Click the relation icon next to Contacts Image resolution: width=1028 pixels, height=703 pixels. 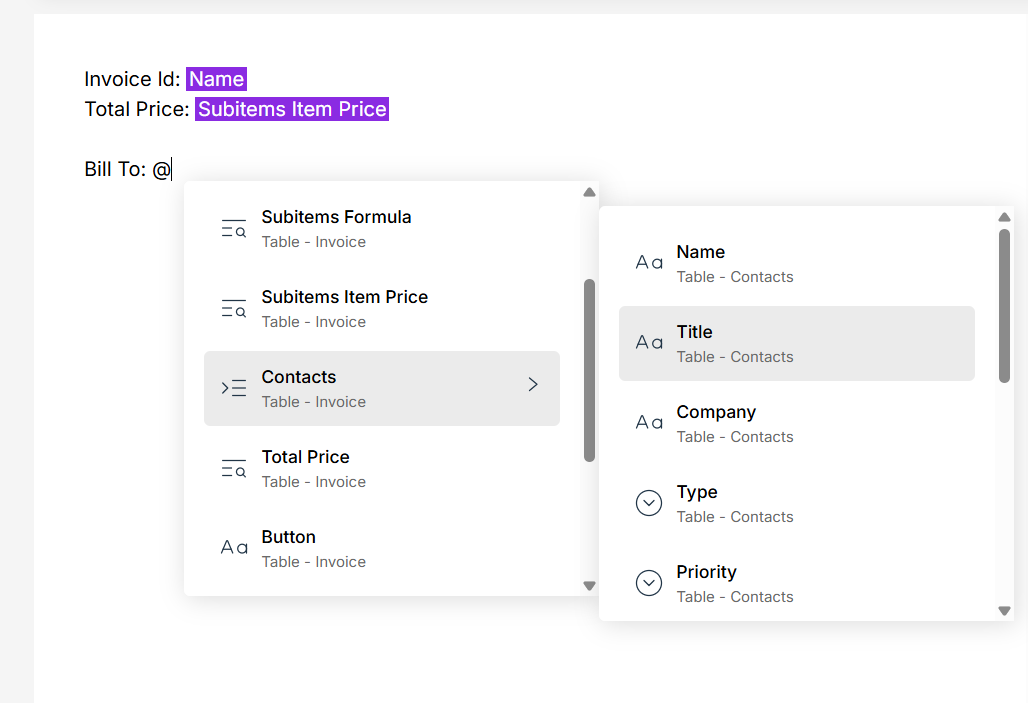233,388
